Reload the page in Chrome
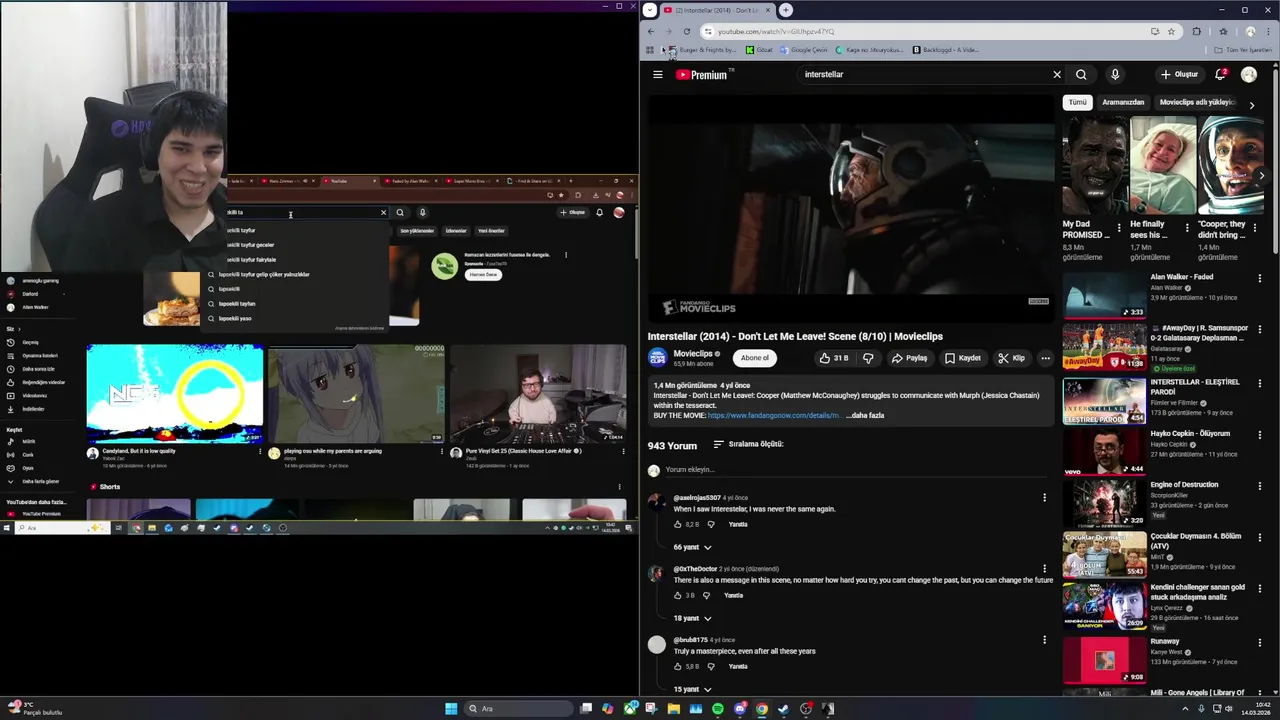The height and width of the screenshot is (720, 1280). 686,31
